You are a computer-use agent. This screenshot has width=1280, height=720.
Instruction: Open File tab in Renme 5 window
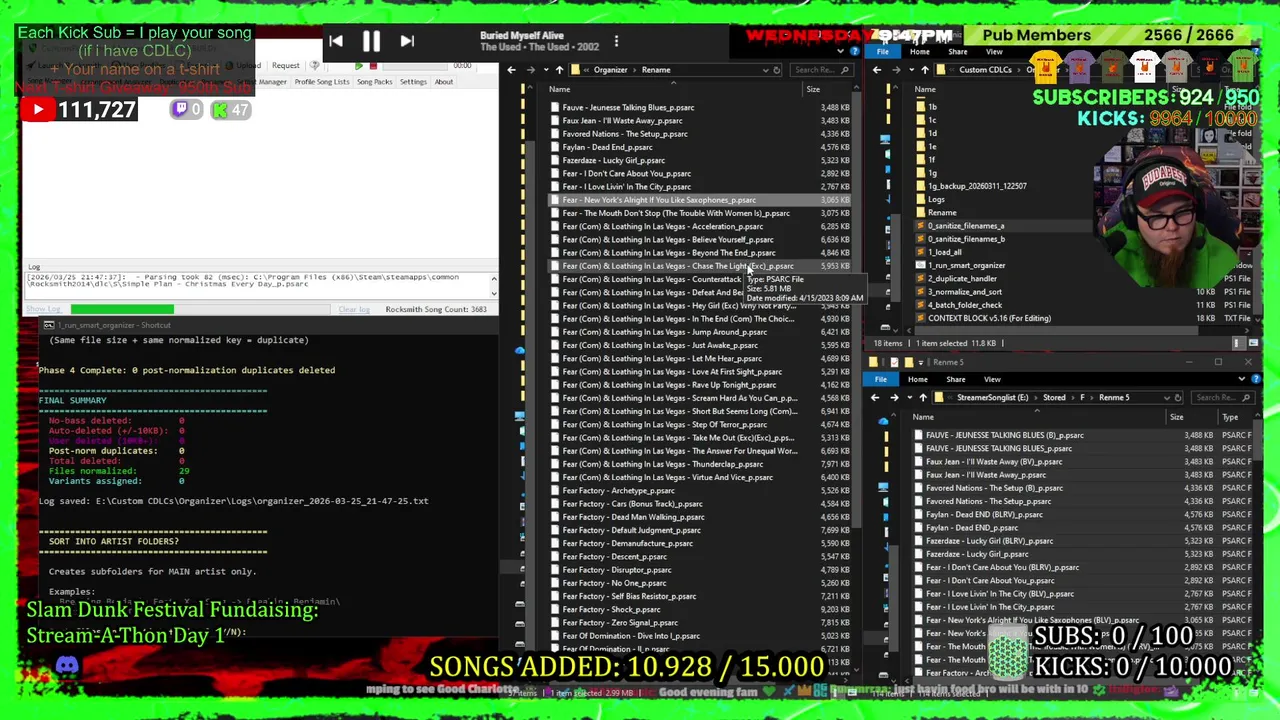click(x=881, y=379)
